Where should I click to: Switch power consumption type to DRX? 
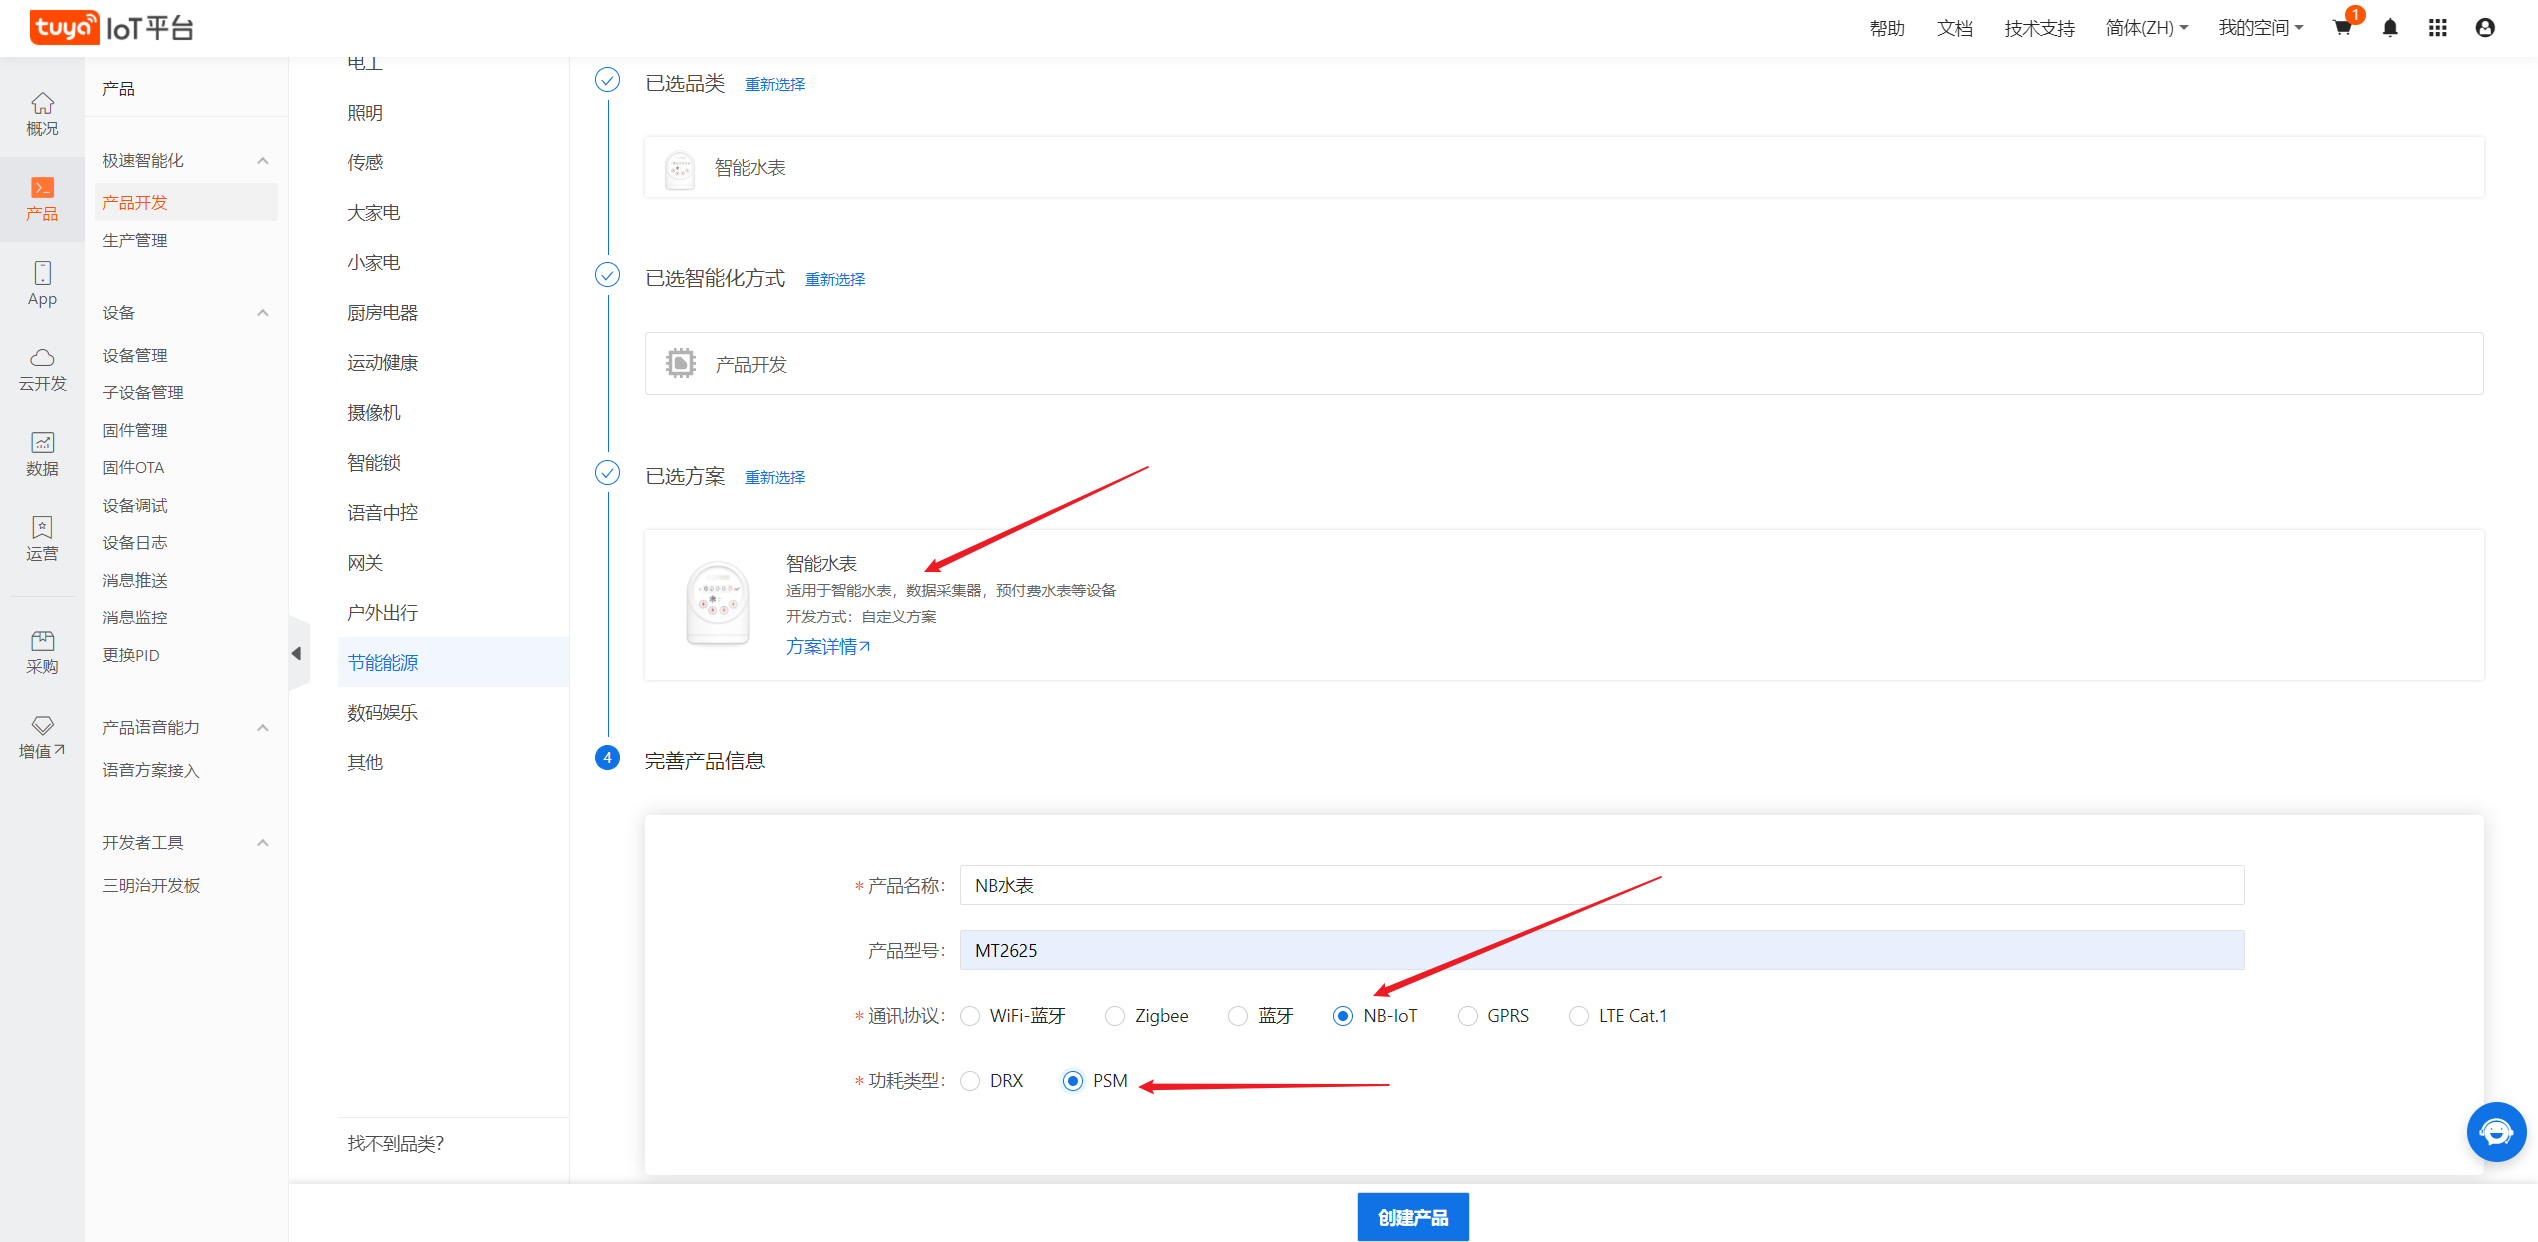pyautogui.click(x=969, y=1080)
